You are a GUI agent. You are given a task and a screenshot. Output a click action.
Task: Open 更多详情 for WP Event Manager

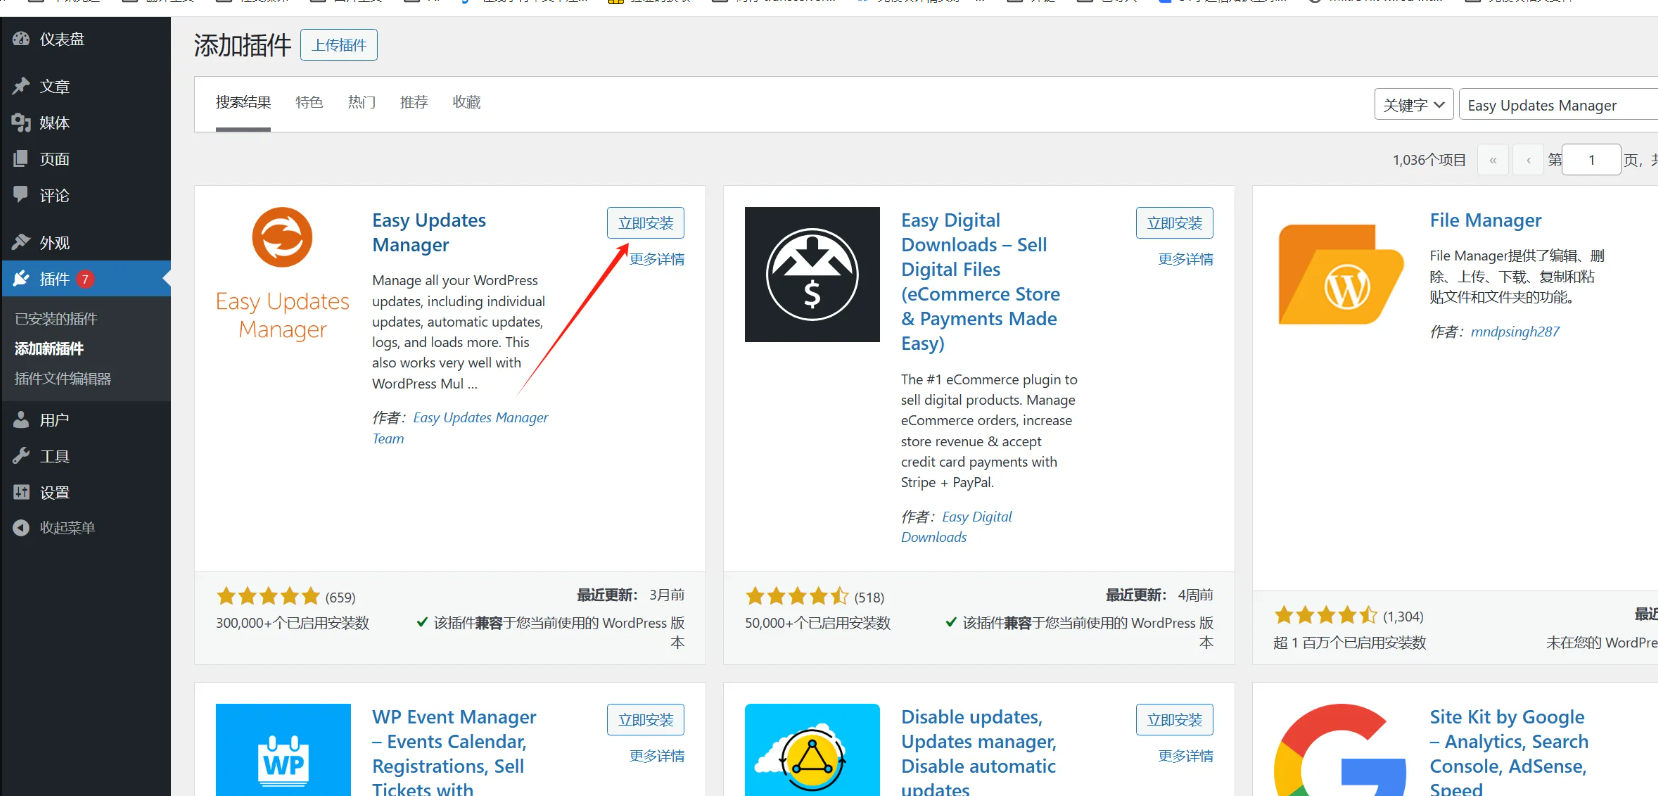click(657, 756)
